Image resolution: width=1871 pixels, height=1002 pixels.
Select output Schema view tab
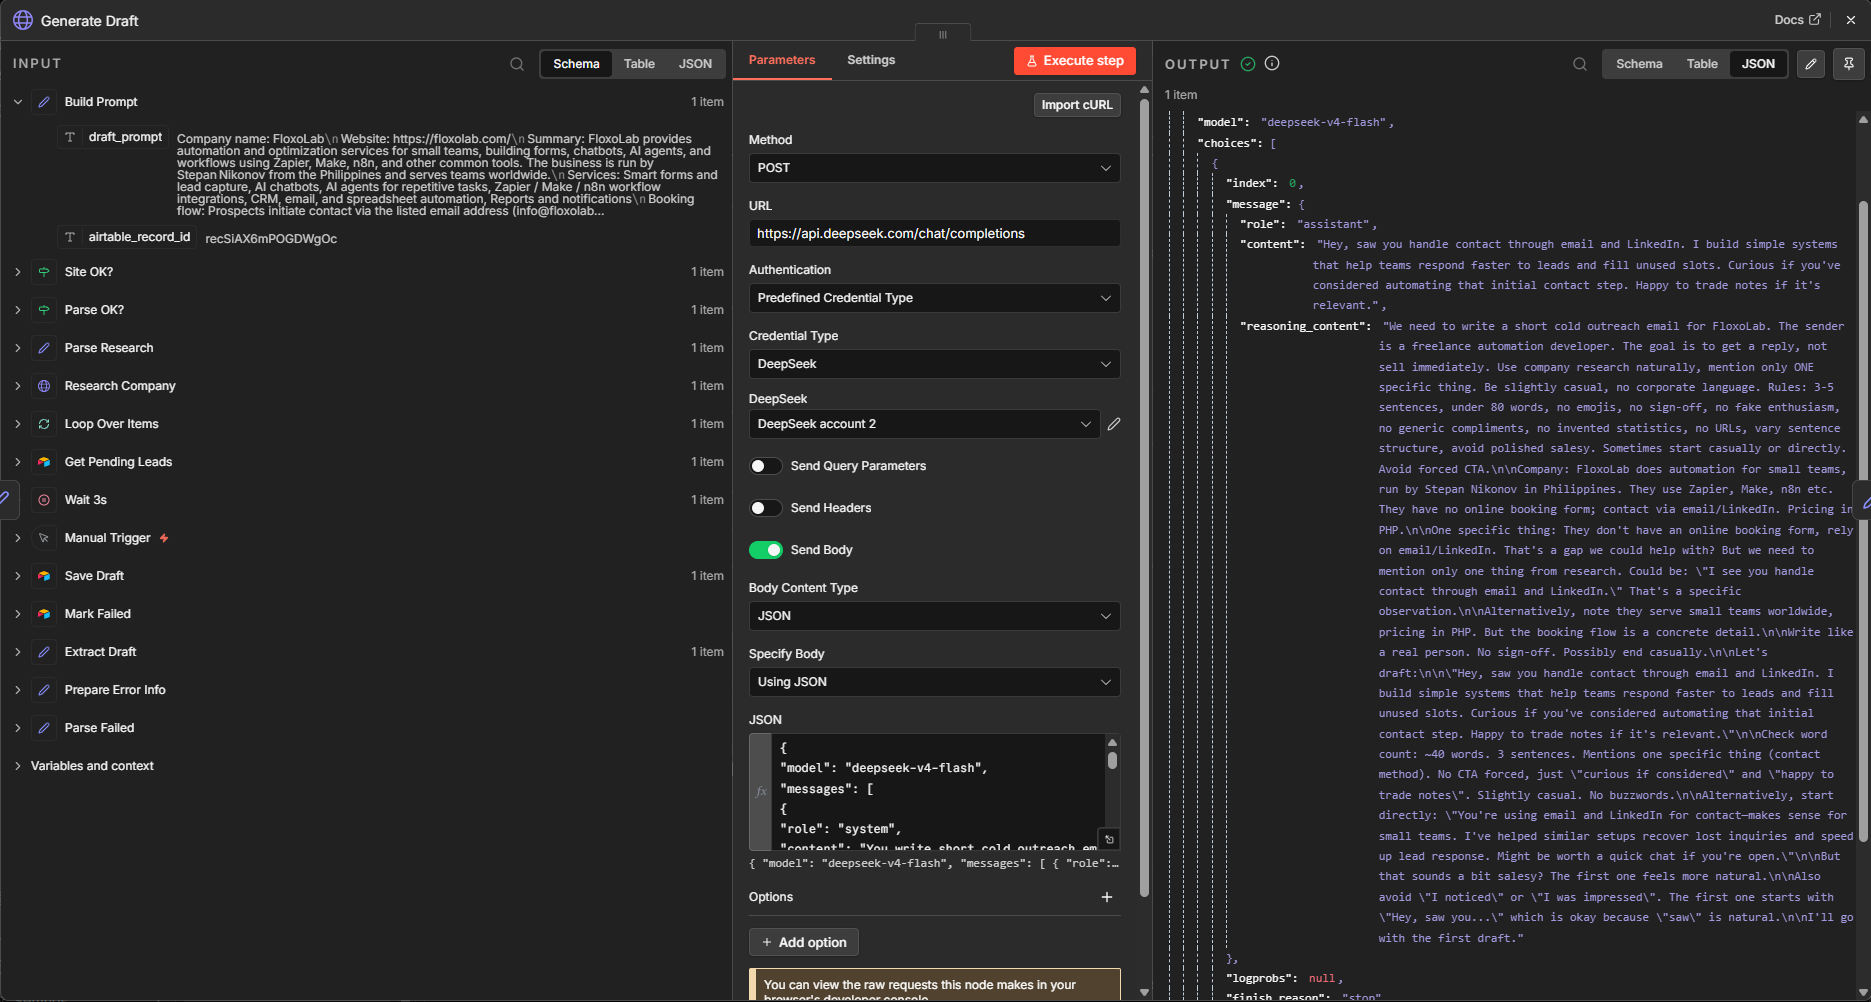pos(1639,64)
